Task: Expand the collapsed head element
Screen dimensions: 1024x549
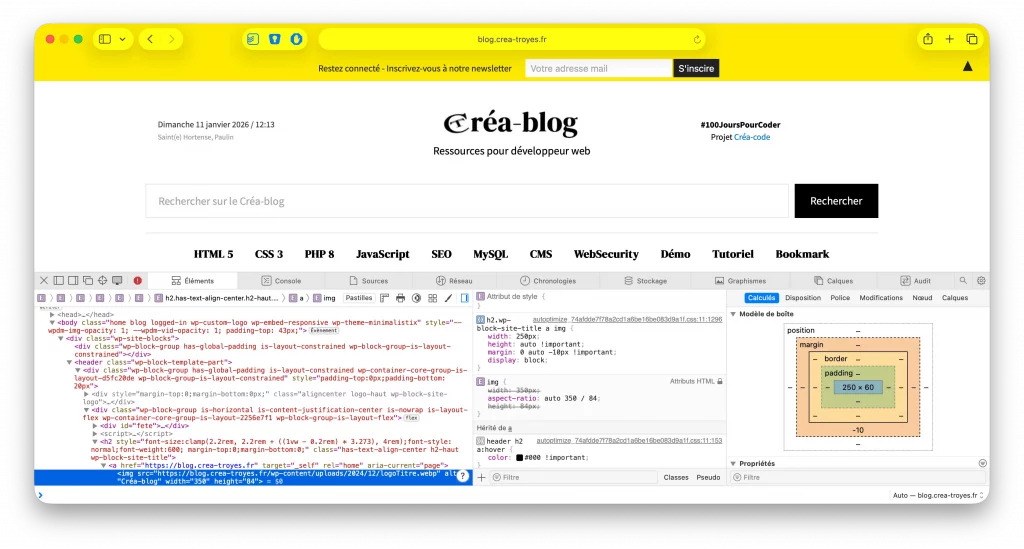Action: pos(52,315)
